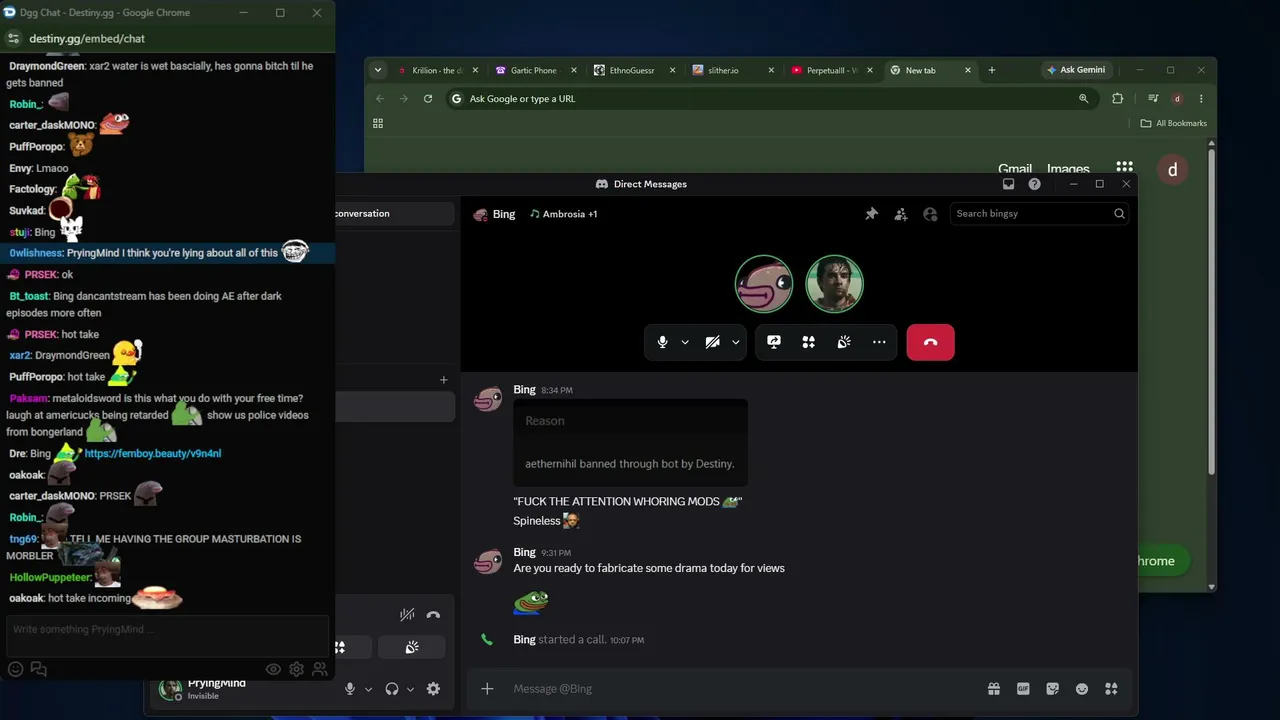This screenshot has height=720, width=1280.
Task: Open the Ambrosia +1 activity label
Action: [564, 214]
